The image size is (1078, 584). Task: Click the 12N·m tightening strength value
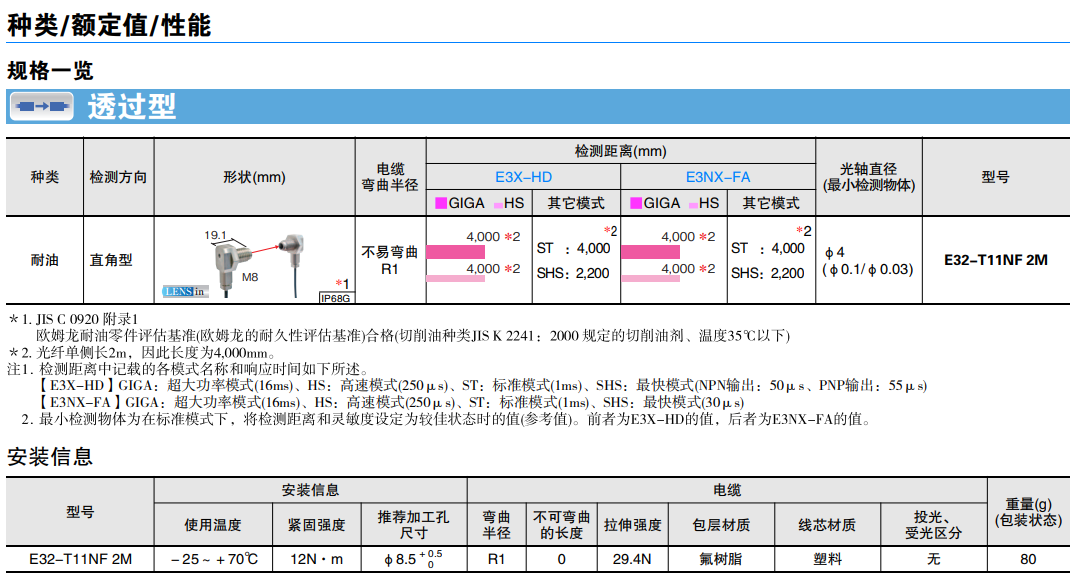tap(316, 559)
